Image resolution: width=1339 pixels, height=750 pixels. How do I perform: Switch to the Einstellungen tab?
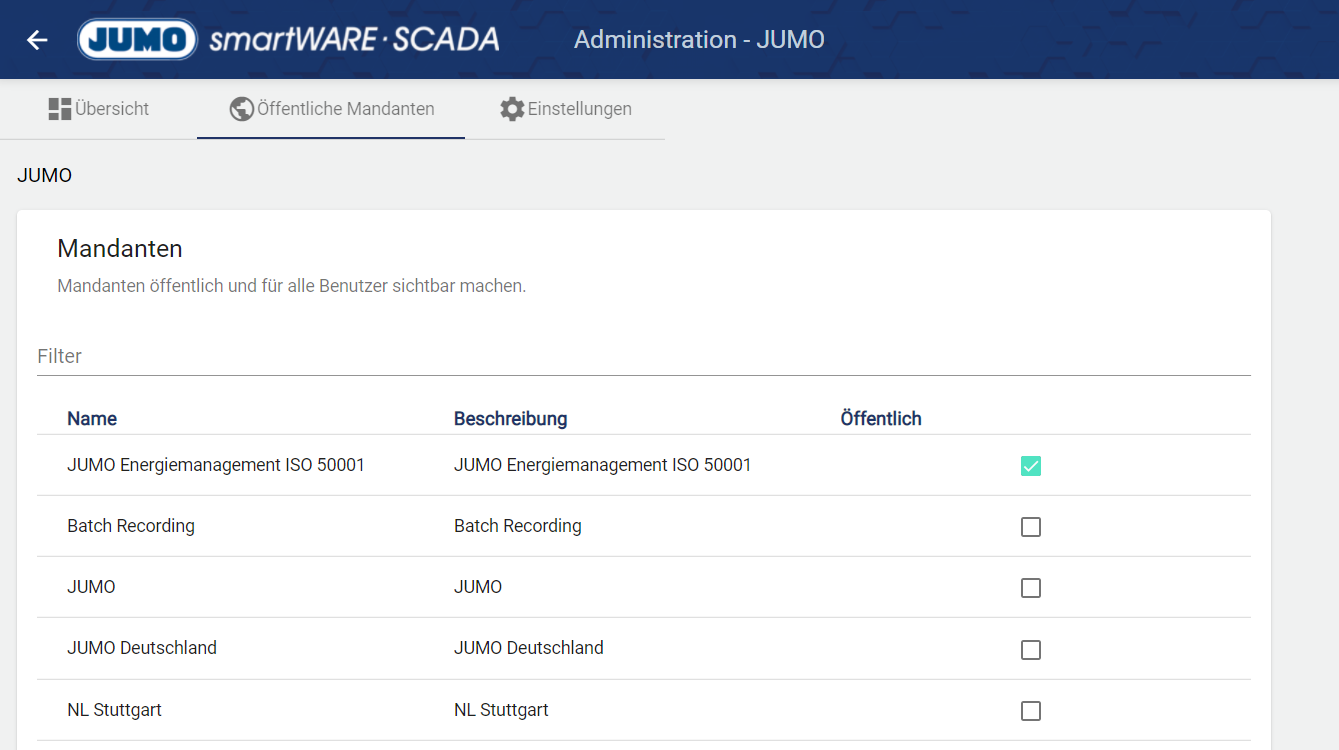pos(566,109)
